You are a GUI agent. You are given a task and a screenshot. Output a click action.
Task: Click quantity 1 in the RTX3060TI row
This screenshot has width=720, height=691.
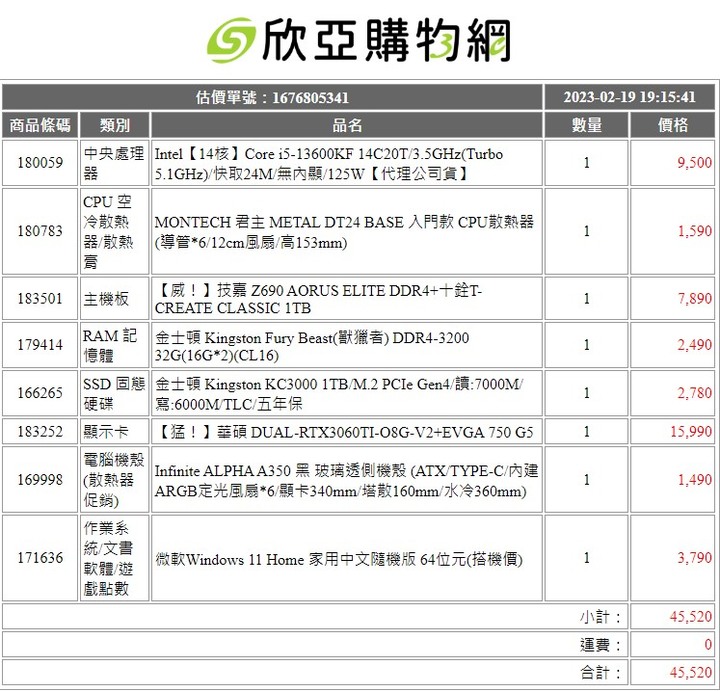coord(586,432)
